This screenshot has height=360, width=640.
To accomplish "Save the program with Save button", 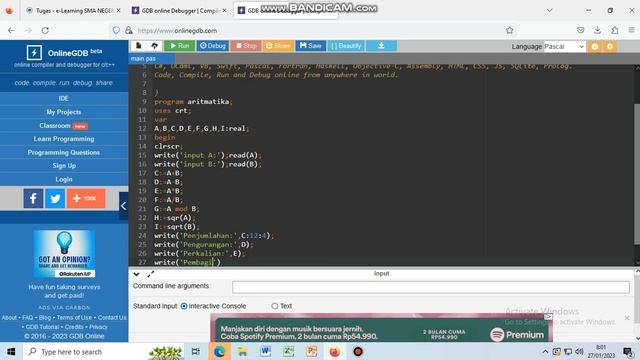I will [x=311, y=46].
